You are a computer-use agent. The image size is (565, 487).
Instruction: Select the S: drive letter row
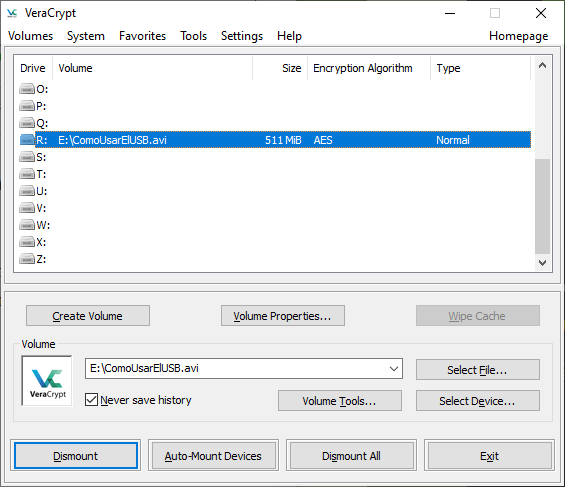[x=41, y=157]
